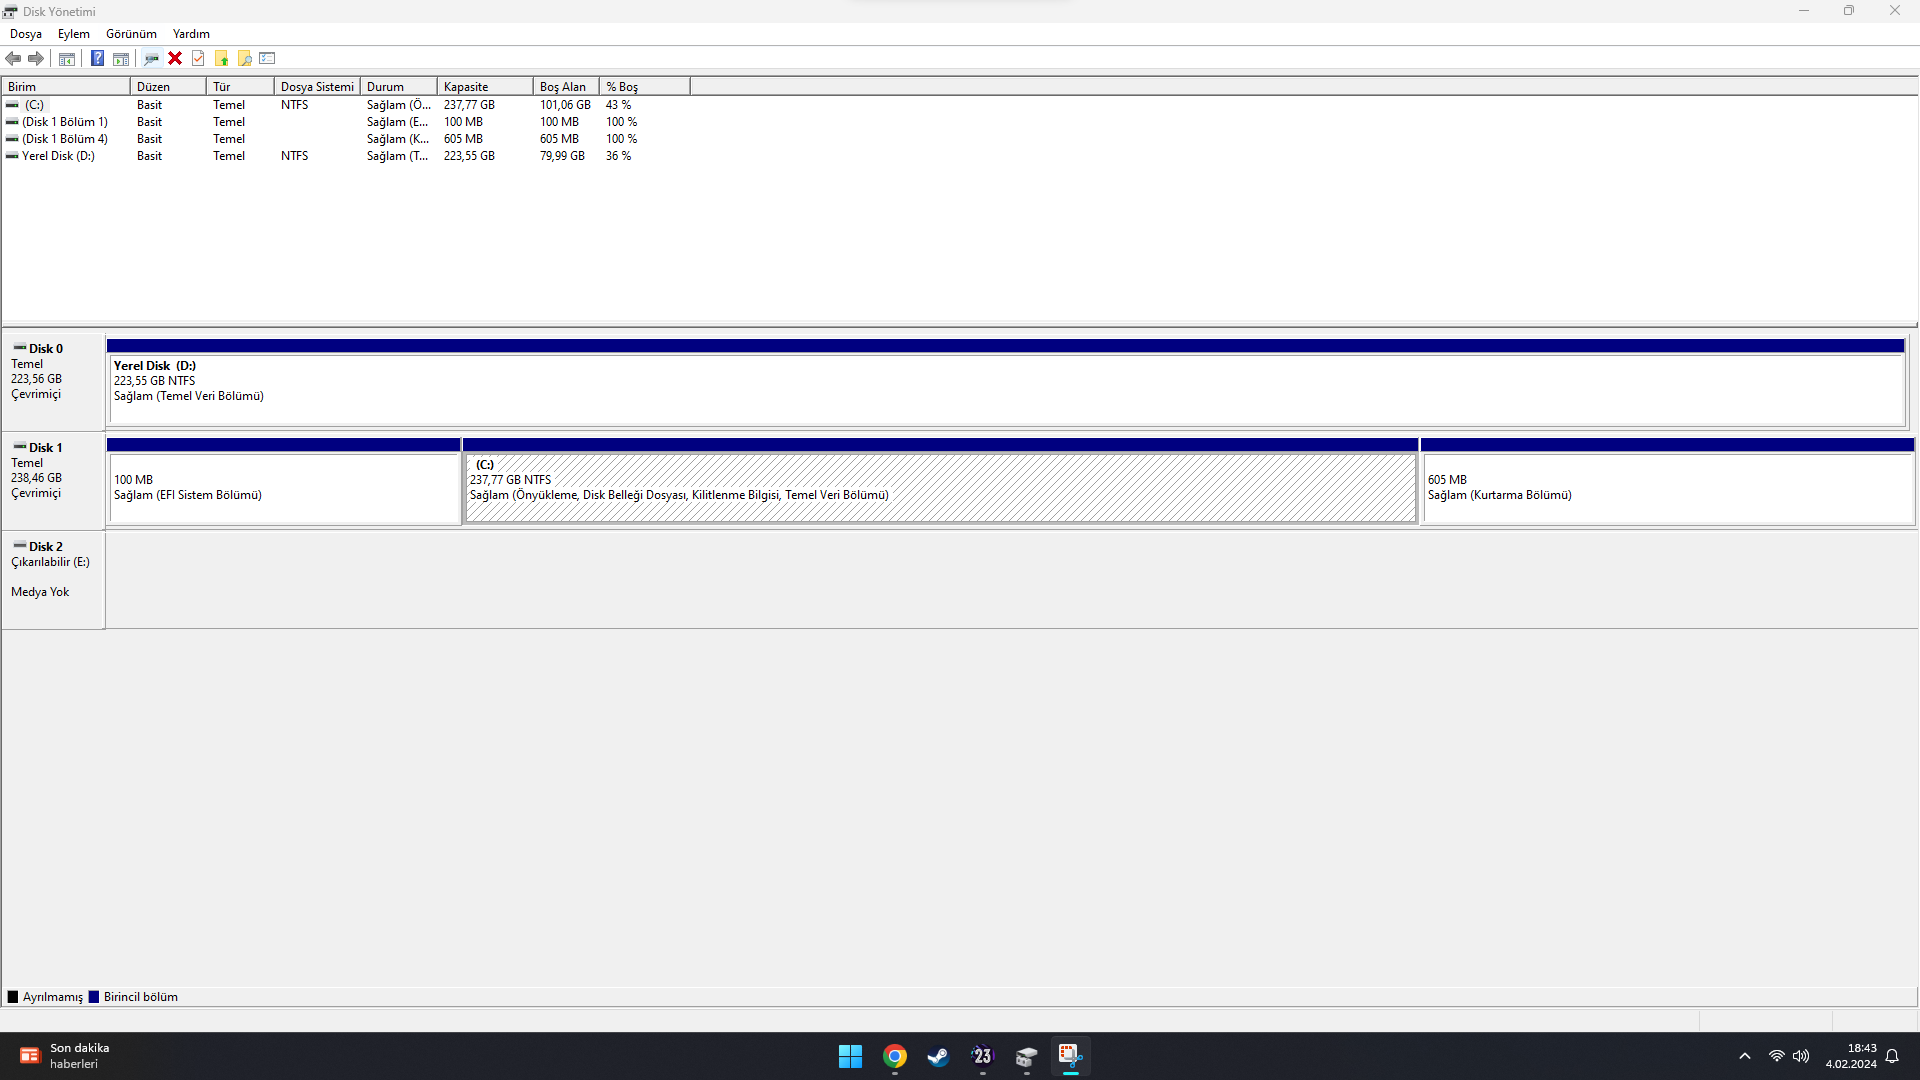Show hidden system tray icons chevron
Screen dimensions: 1920x1080
[x=1745, y=1056]
